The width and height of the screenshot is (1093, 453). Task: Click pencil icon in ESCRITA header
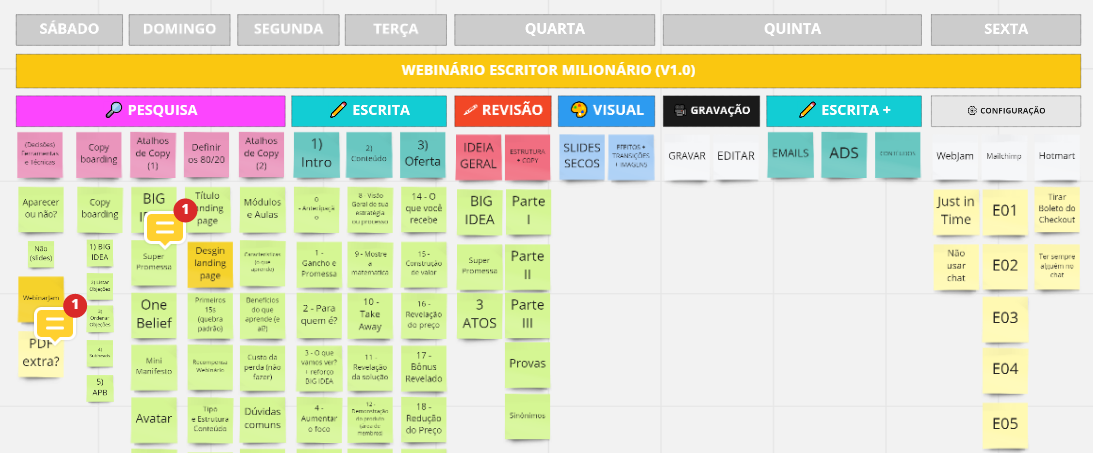tap(338, 111)
